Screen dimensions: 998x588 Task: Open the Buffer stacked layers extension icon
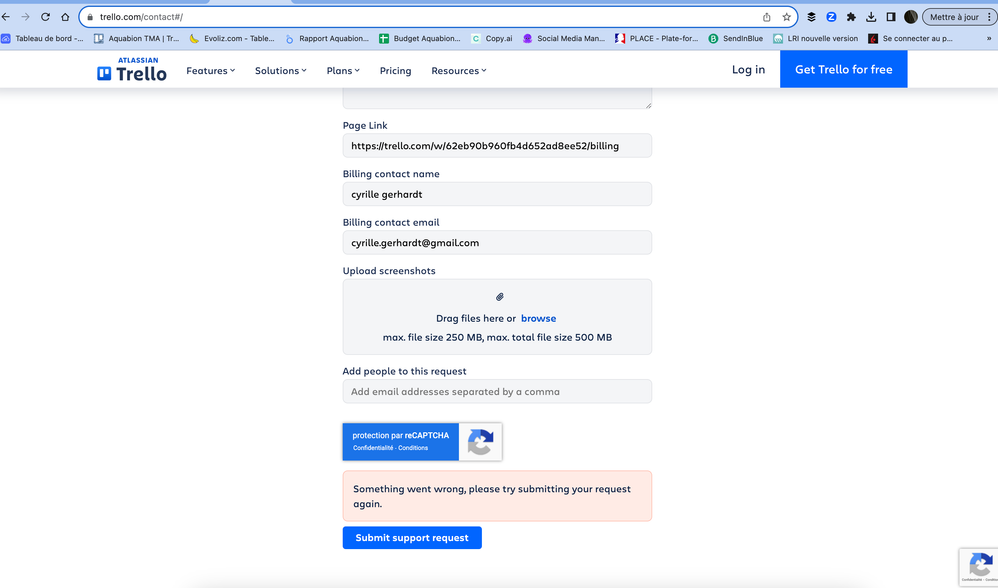[812, 17]
